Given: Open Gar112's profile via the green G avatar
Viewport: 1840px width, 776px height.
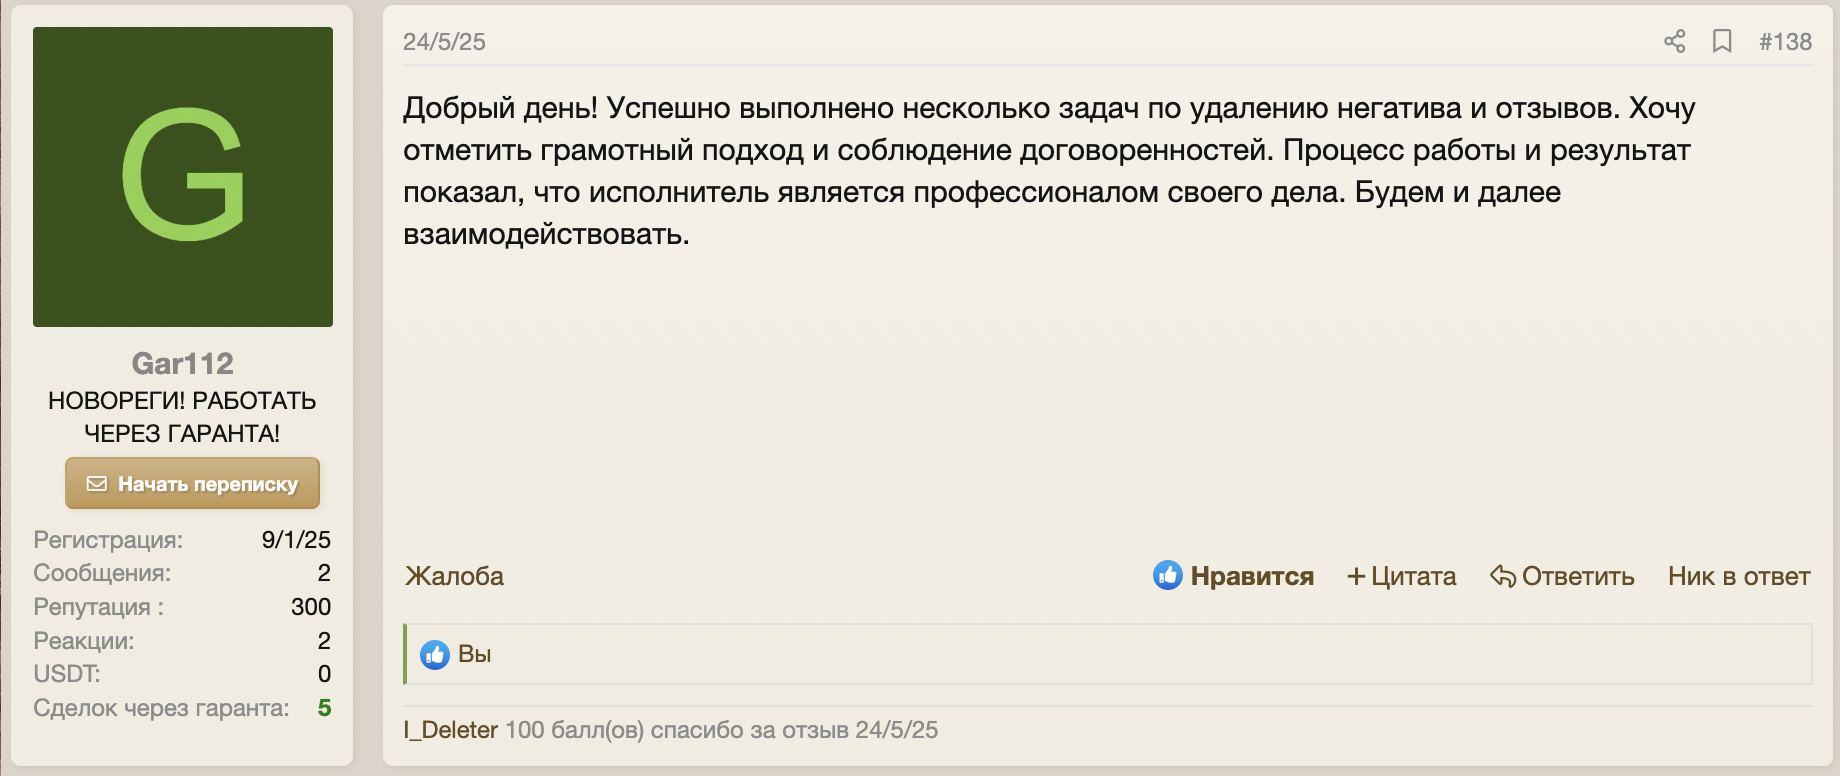Looking at the screenshot, I should (x=183, y=177).
